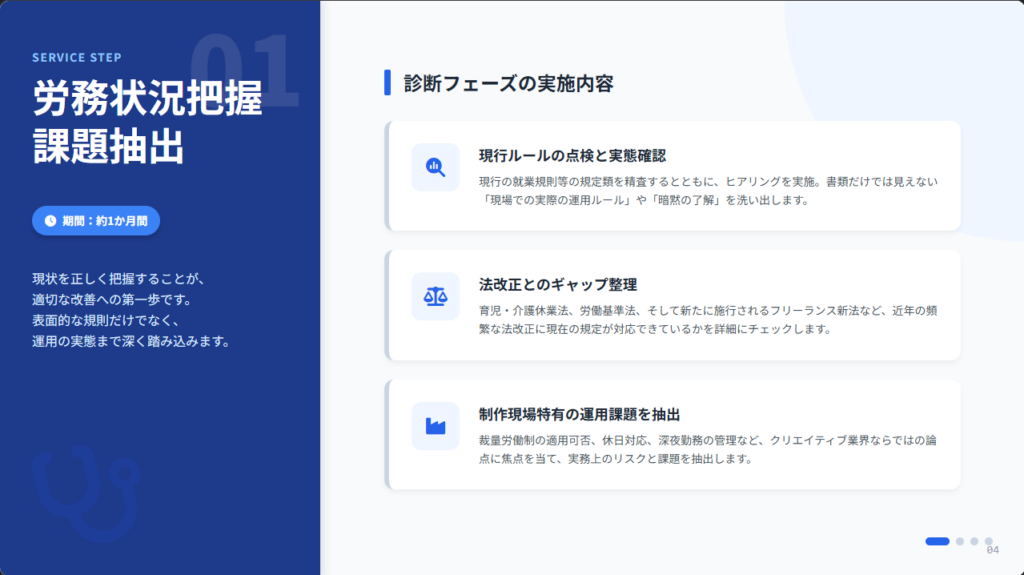The width and height of the screenshot is (1024, 575).
Task: Go to the second pagination dot
Action: (960, 541)
